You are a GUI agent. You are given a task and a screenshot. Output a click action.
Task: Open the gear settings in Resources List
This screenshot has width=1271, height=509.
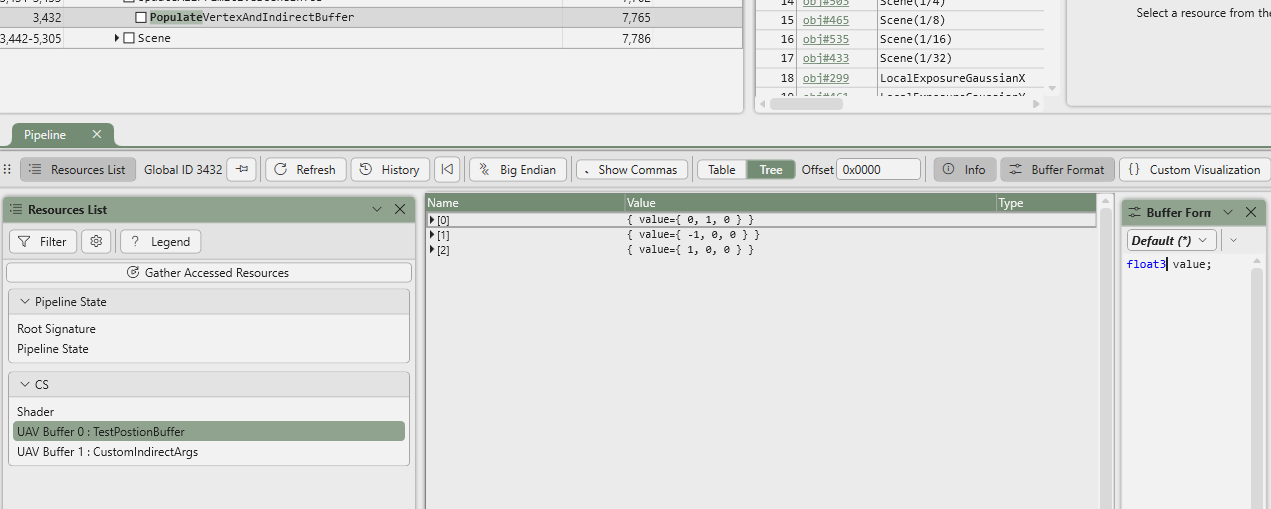tap(96, 241)
